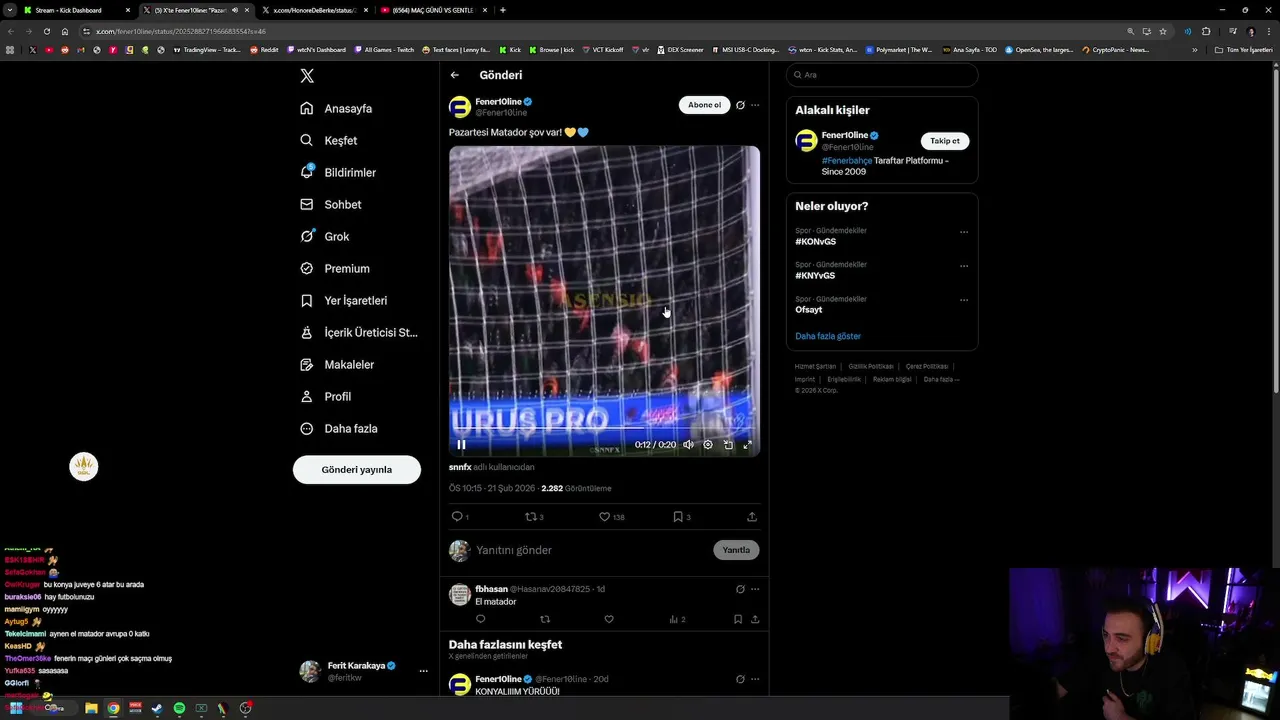This screenshot has height=720, width=1280.
Task: Open more options on fbhasan's reply
Action: point(755,589)
